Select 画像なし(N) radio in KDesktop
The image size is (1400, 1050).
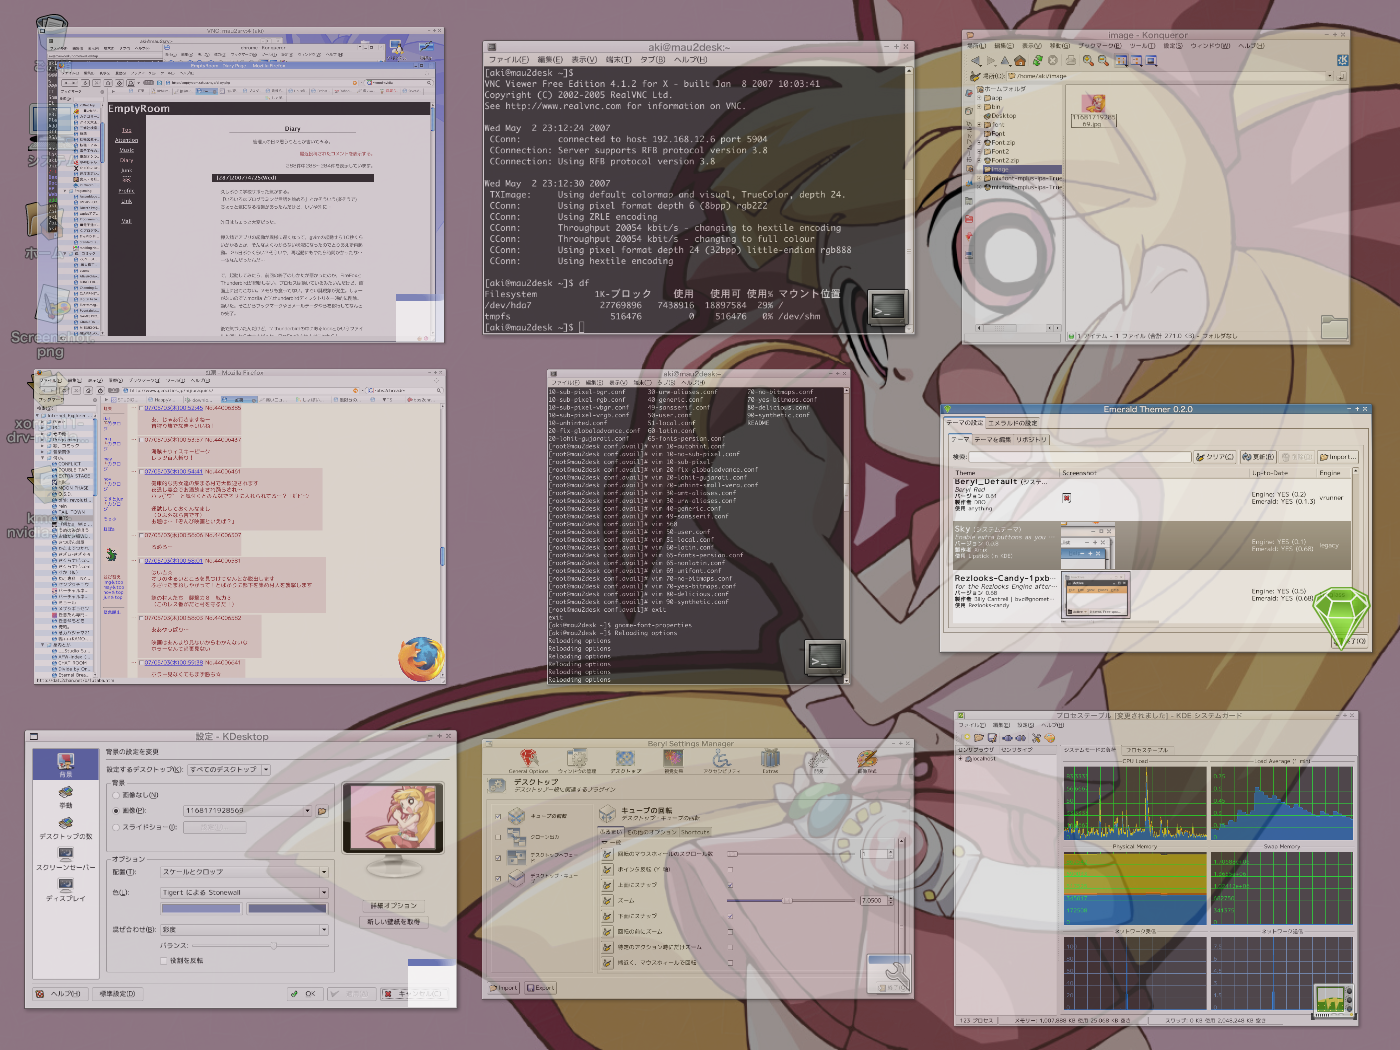pyautogui.click(x=116, y=795)
